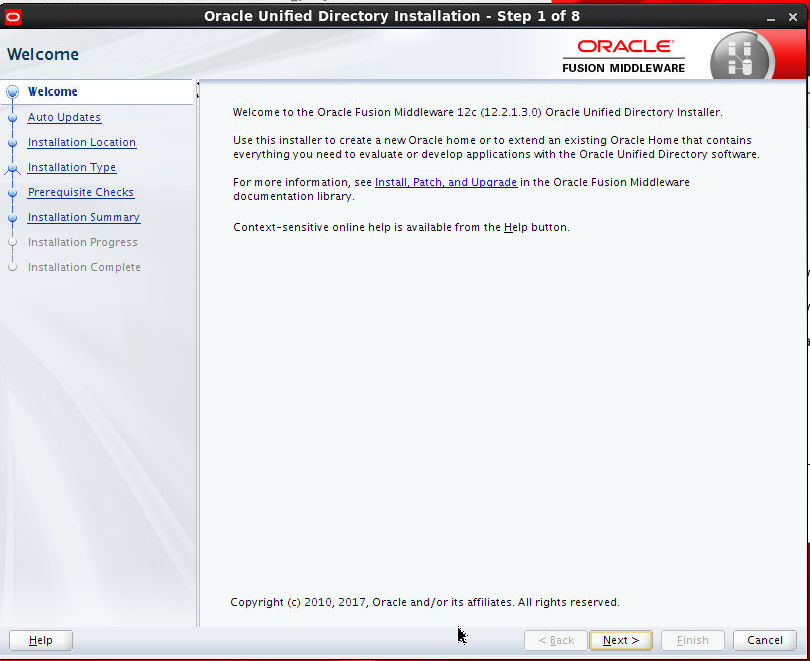The width and height of the screenshot is (810, 661).
Task: Click the Finish button
Action: pos(693,640)
